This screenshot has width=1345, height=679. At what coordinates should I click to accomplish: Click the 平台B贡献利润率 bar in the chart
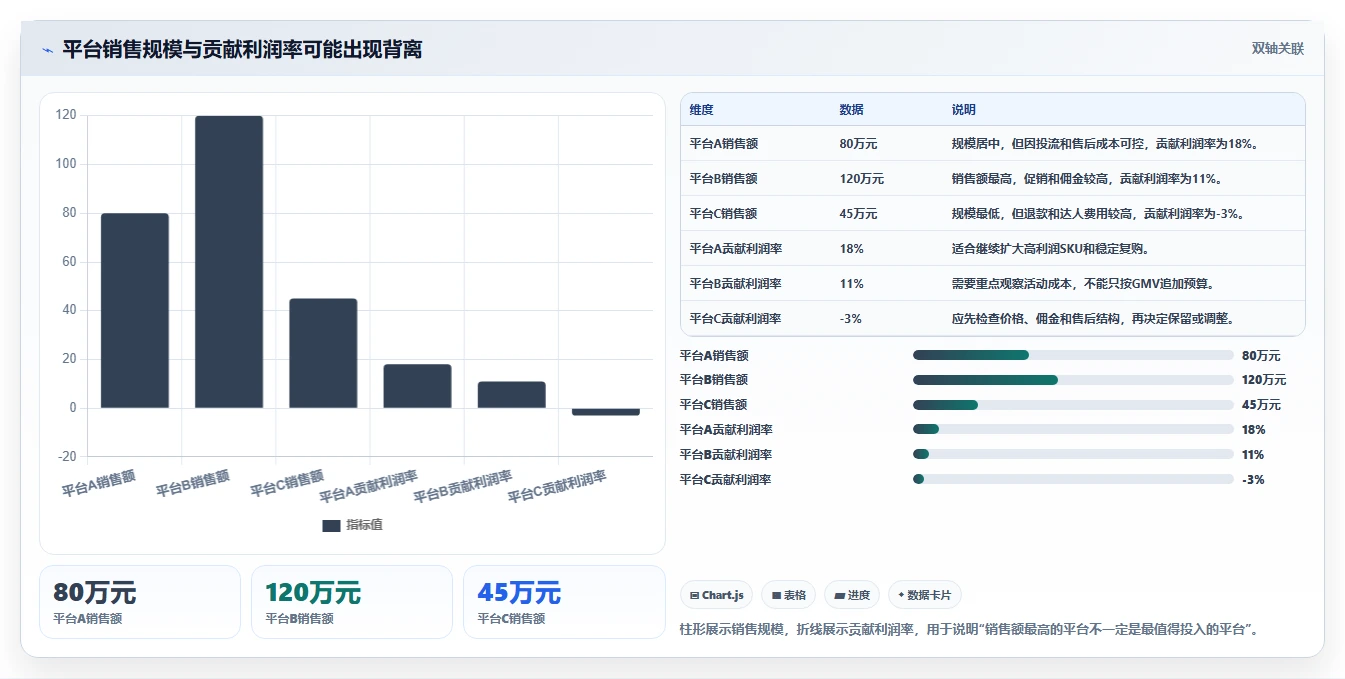511,395
